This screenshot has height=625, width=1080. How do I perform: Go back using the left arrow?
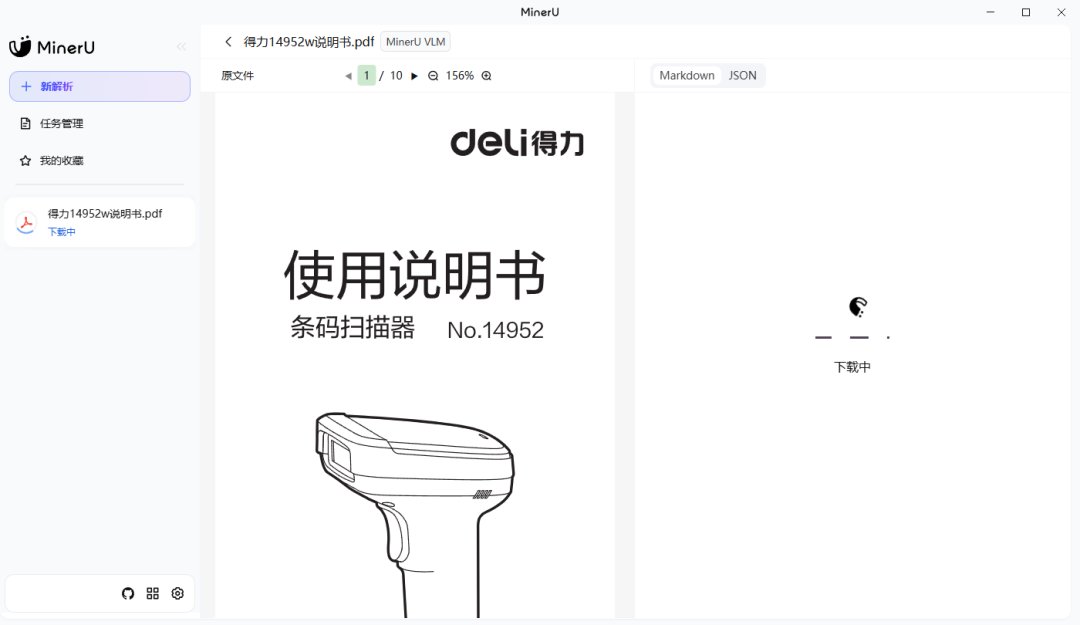[x=228, y=41]
